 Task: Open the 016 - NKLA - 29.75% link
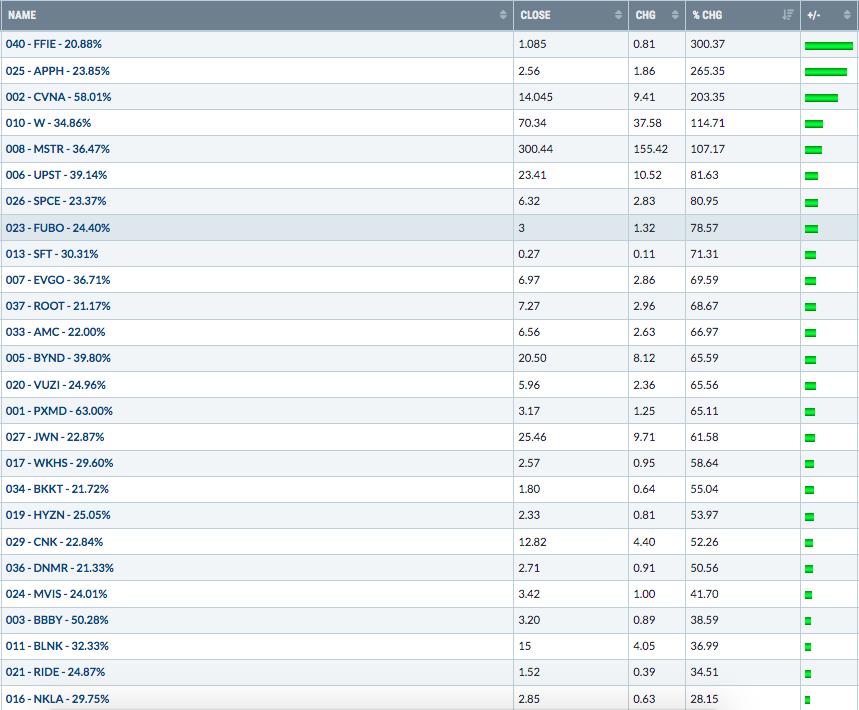tap(58, 699)
